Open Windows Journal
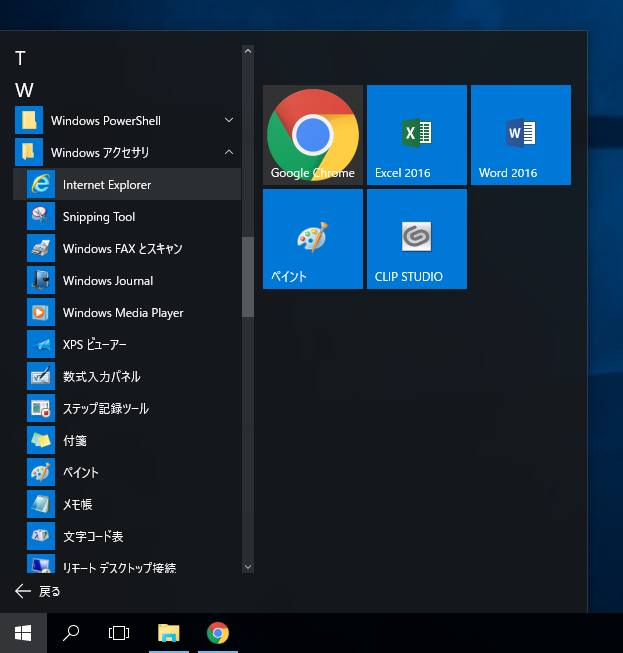623x653 pixels. pos(108,281)
